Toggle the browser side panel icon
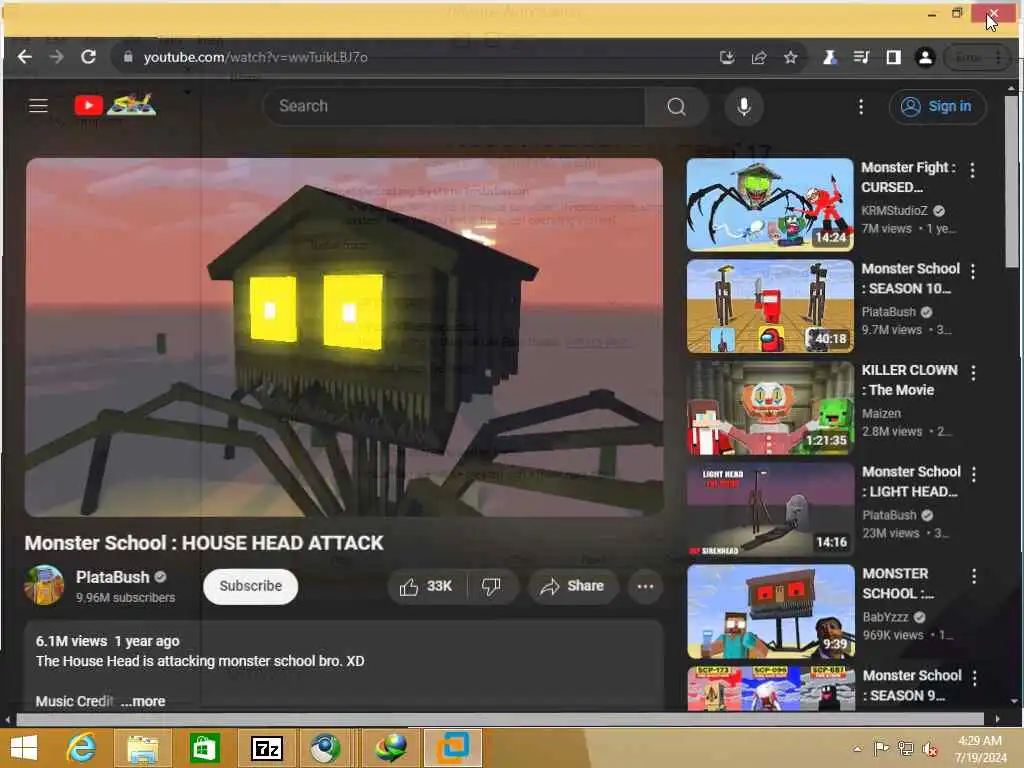Viewport: 1024px width, 768px height. tap(893, 57)
